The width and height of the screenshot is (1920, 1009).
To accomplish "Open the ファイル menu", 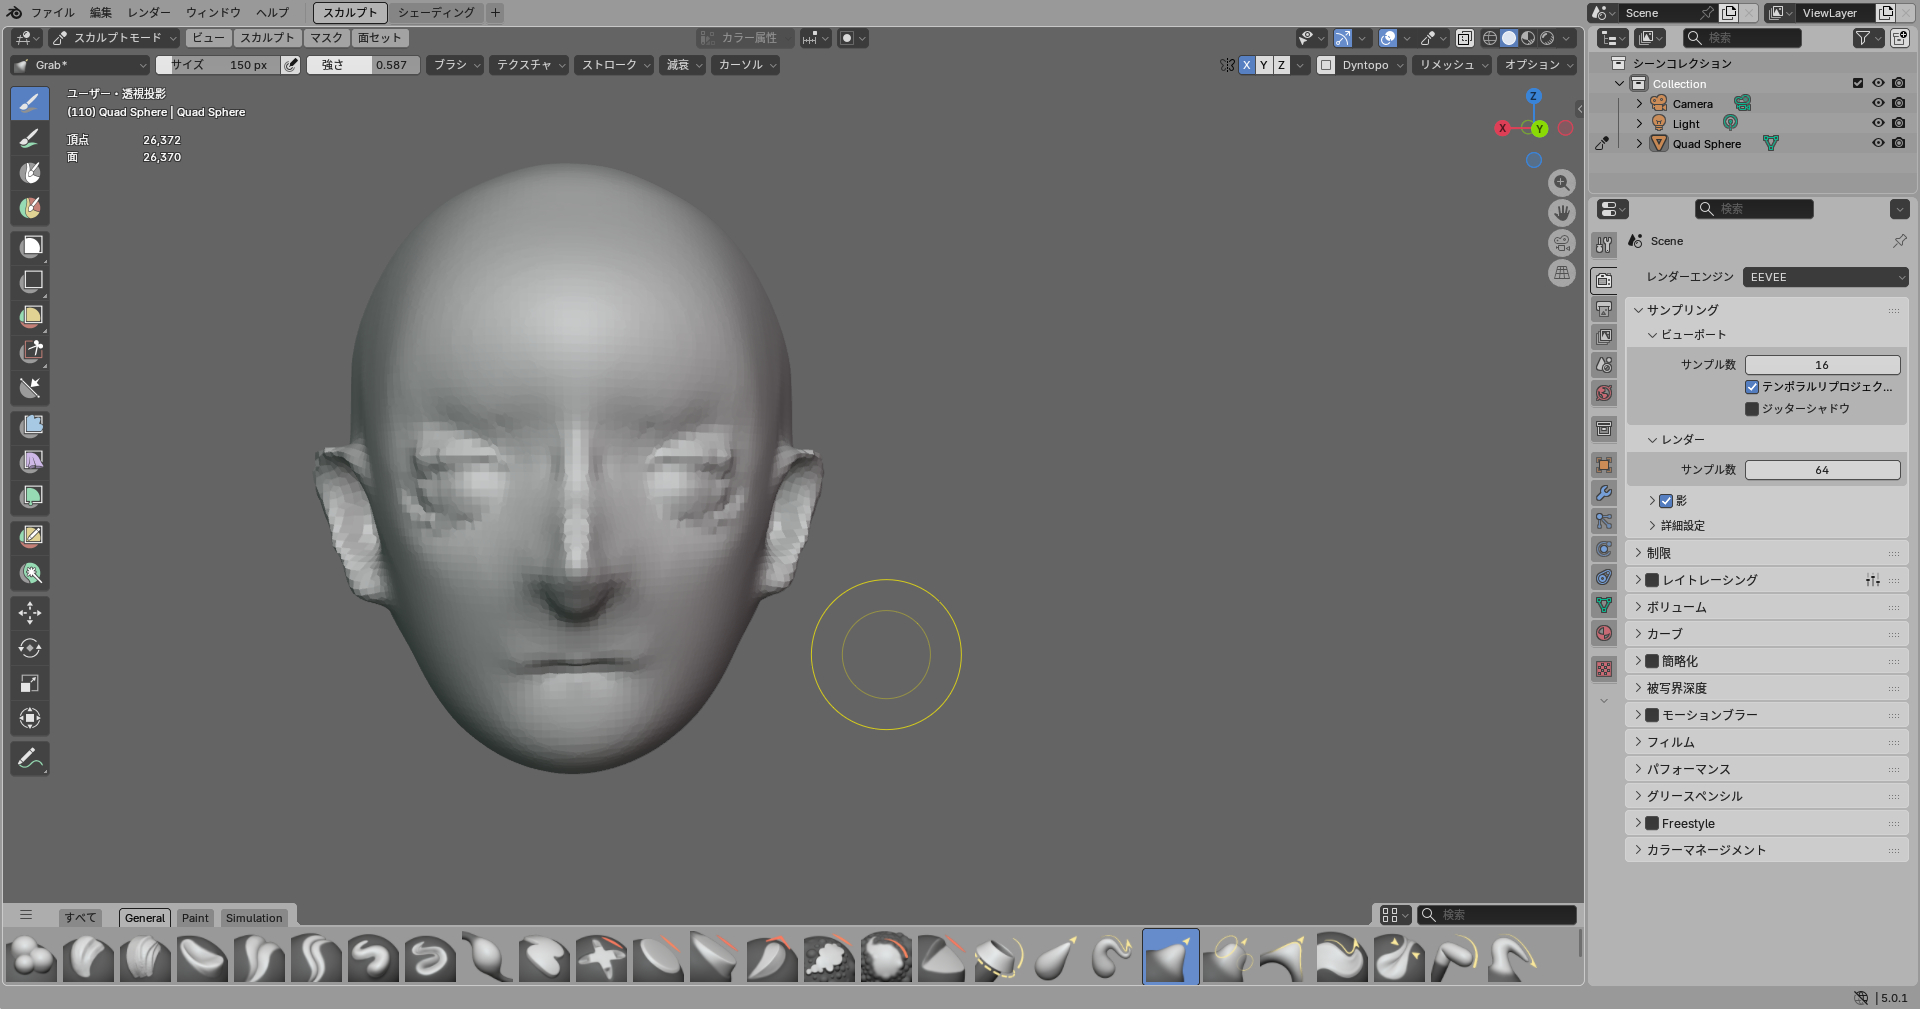I will (52, 13).
